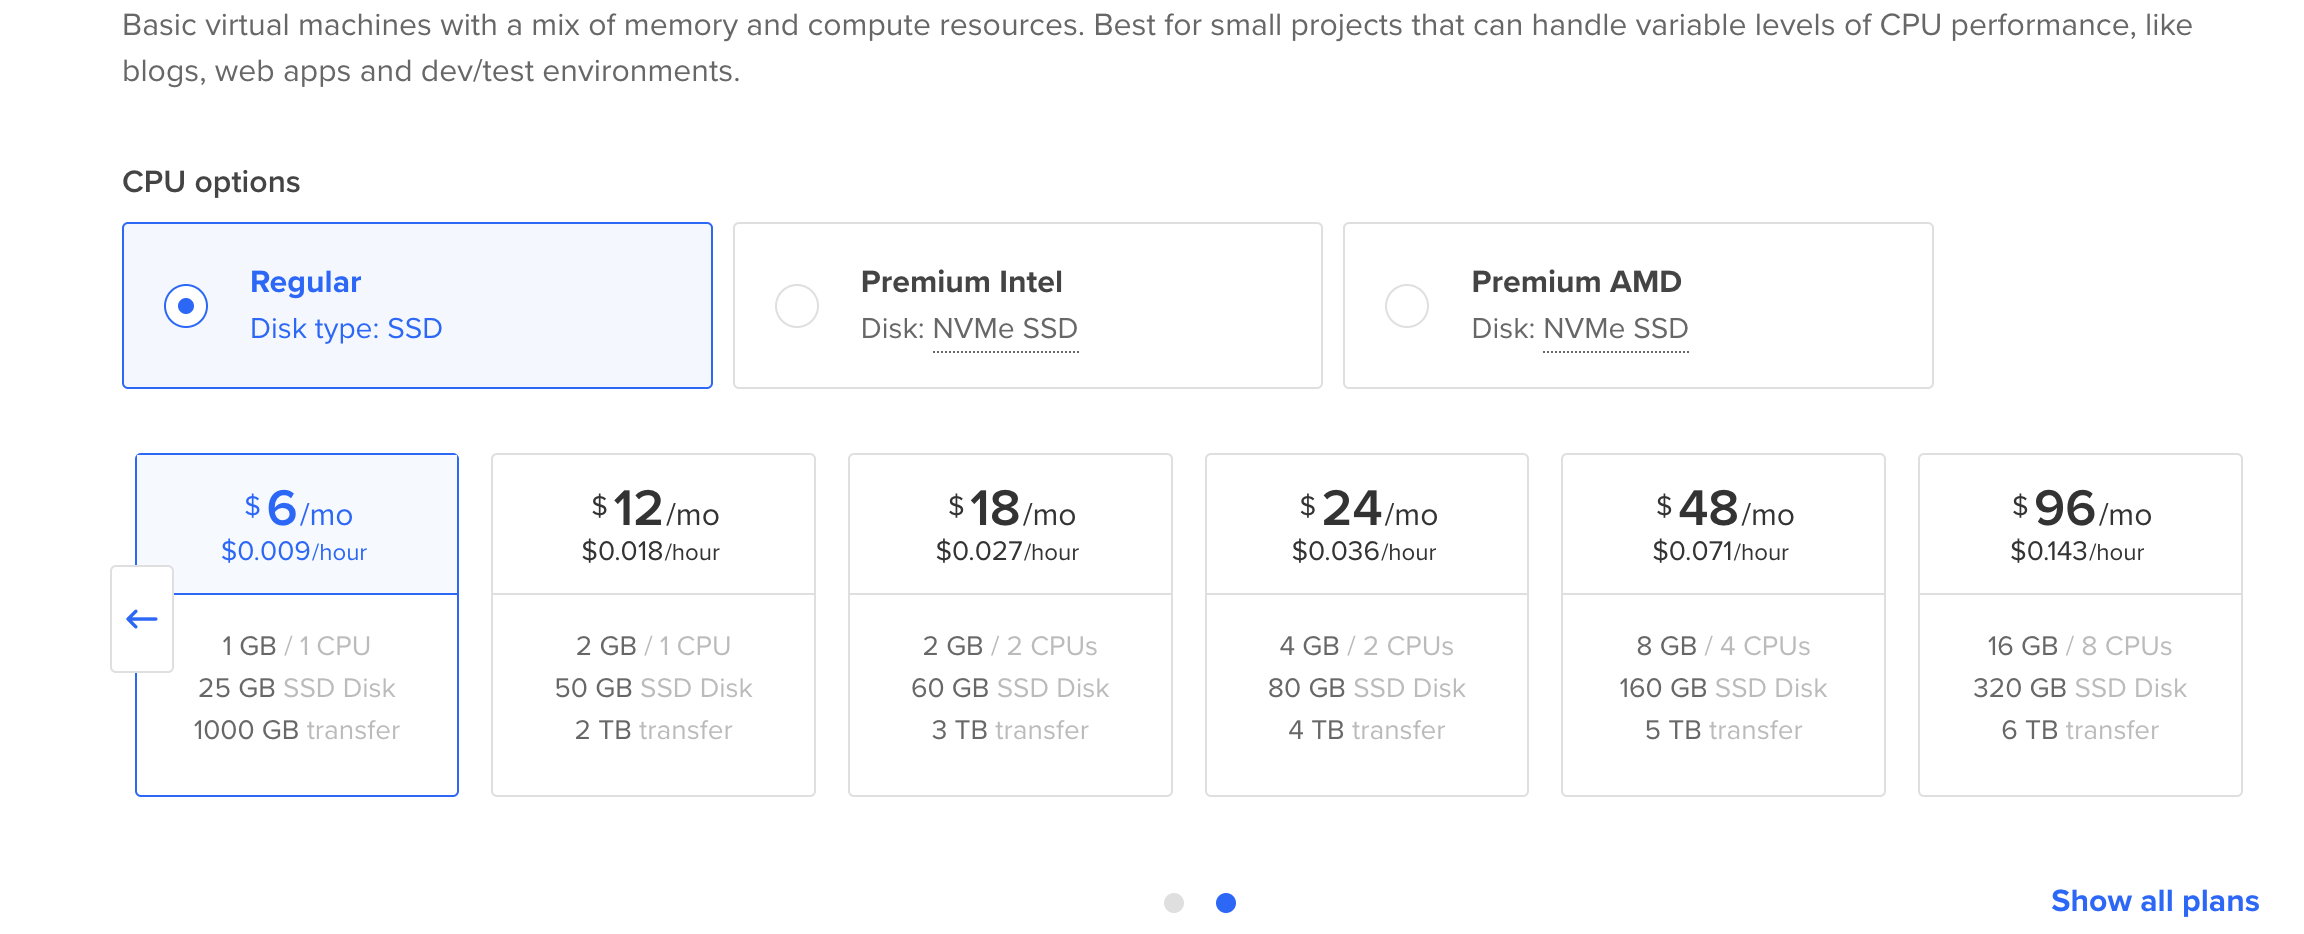This screenshot has height=934, width=2304.
Task: Pick the $24/mo droplet plan
Action: (x=1367, y=624)
